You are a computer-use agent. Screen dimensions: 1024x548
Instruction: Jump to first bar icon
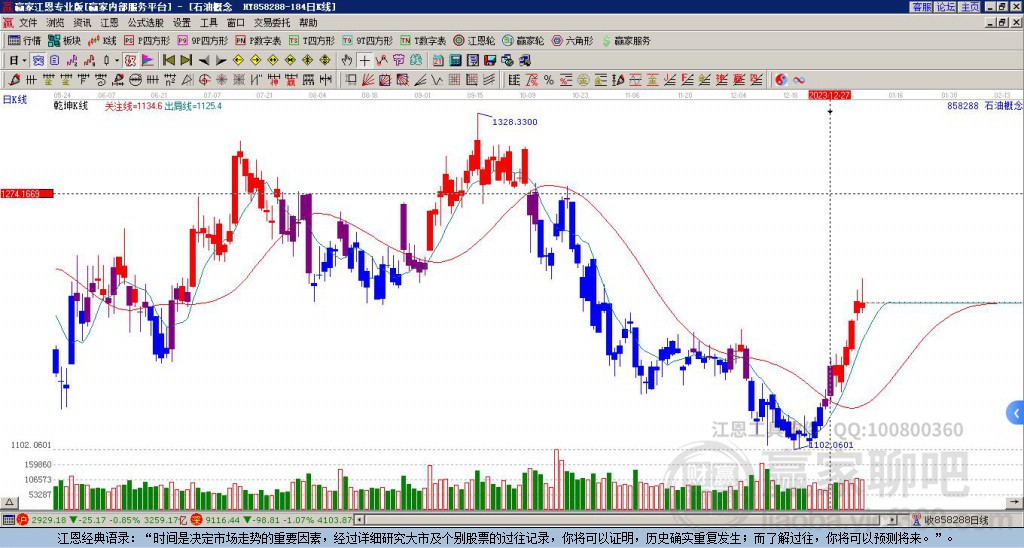click(x=168, y=61)
